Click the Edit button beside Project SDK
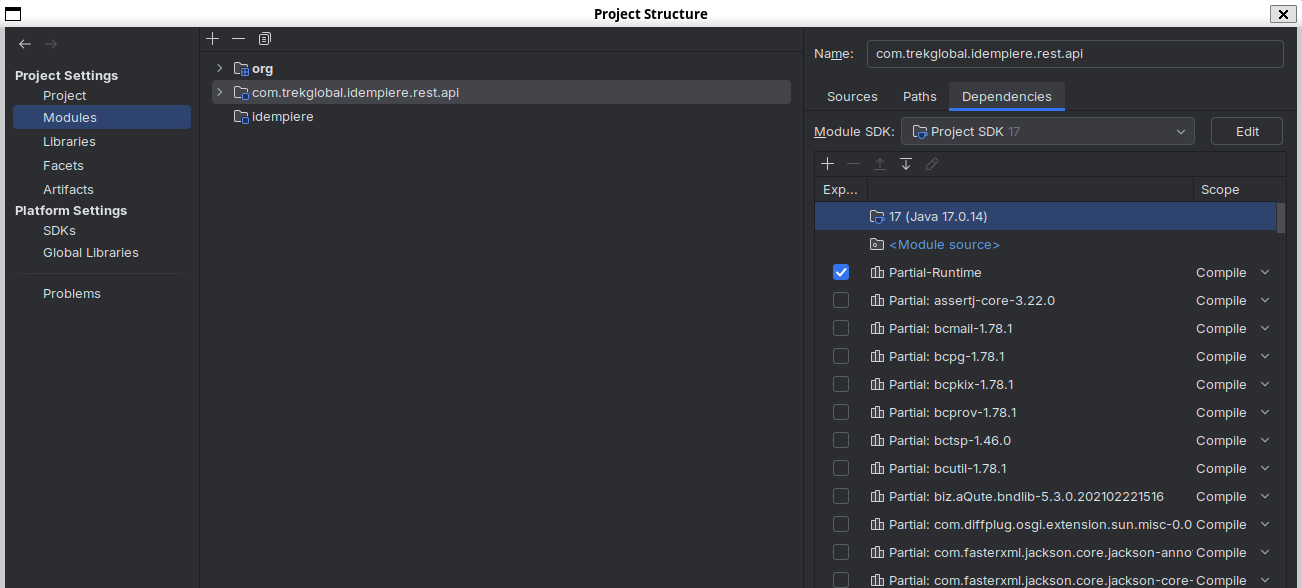The height and width of the screenshot is (588, 1302). pos(1246,130)
